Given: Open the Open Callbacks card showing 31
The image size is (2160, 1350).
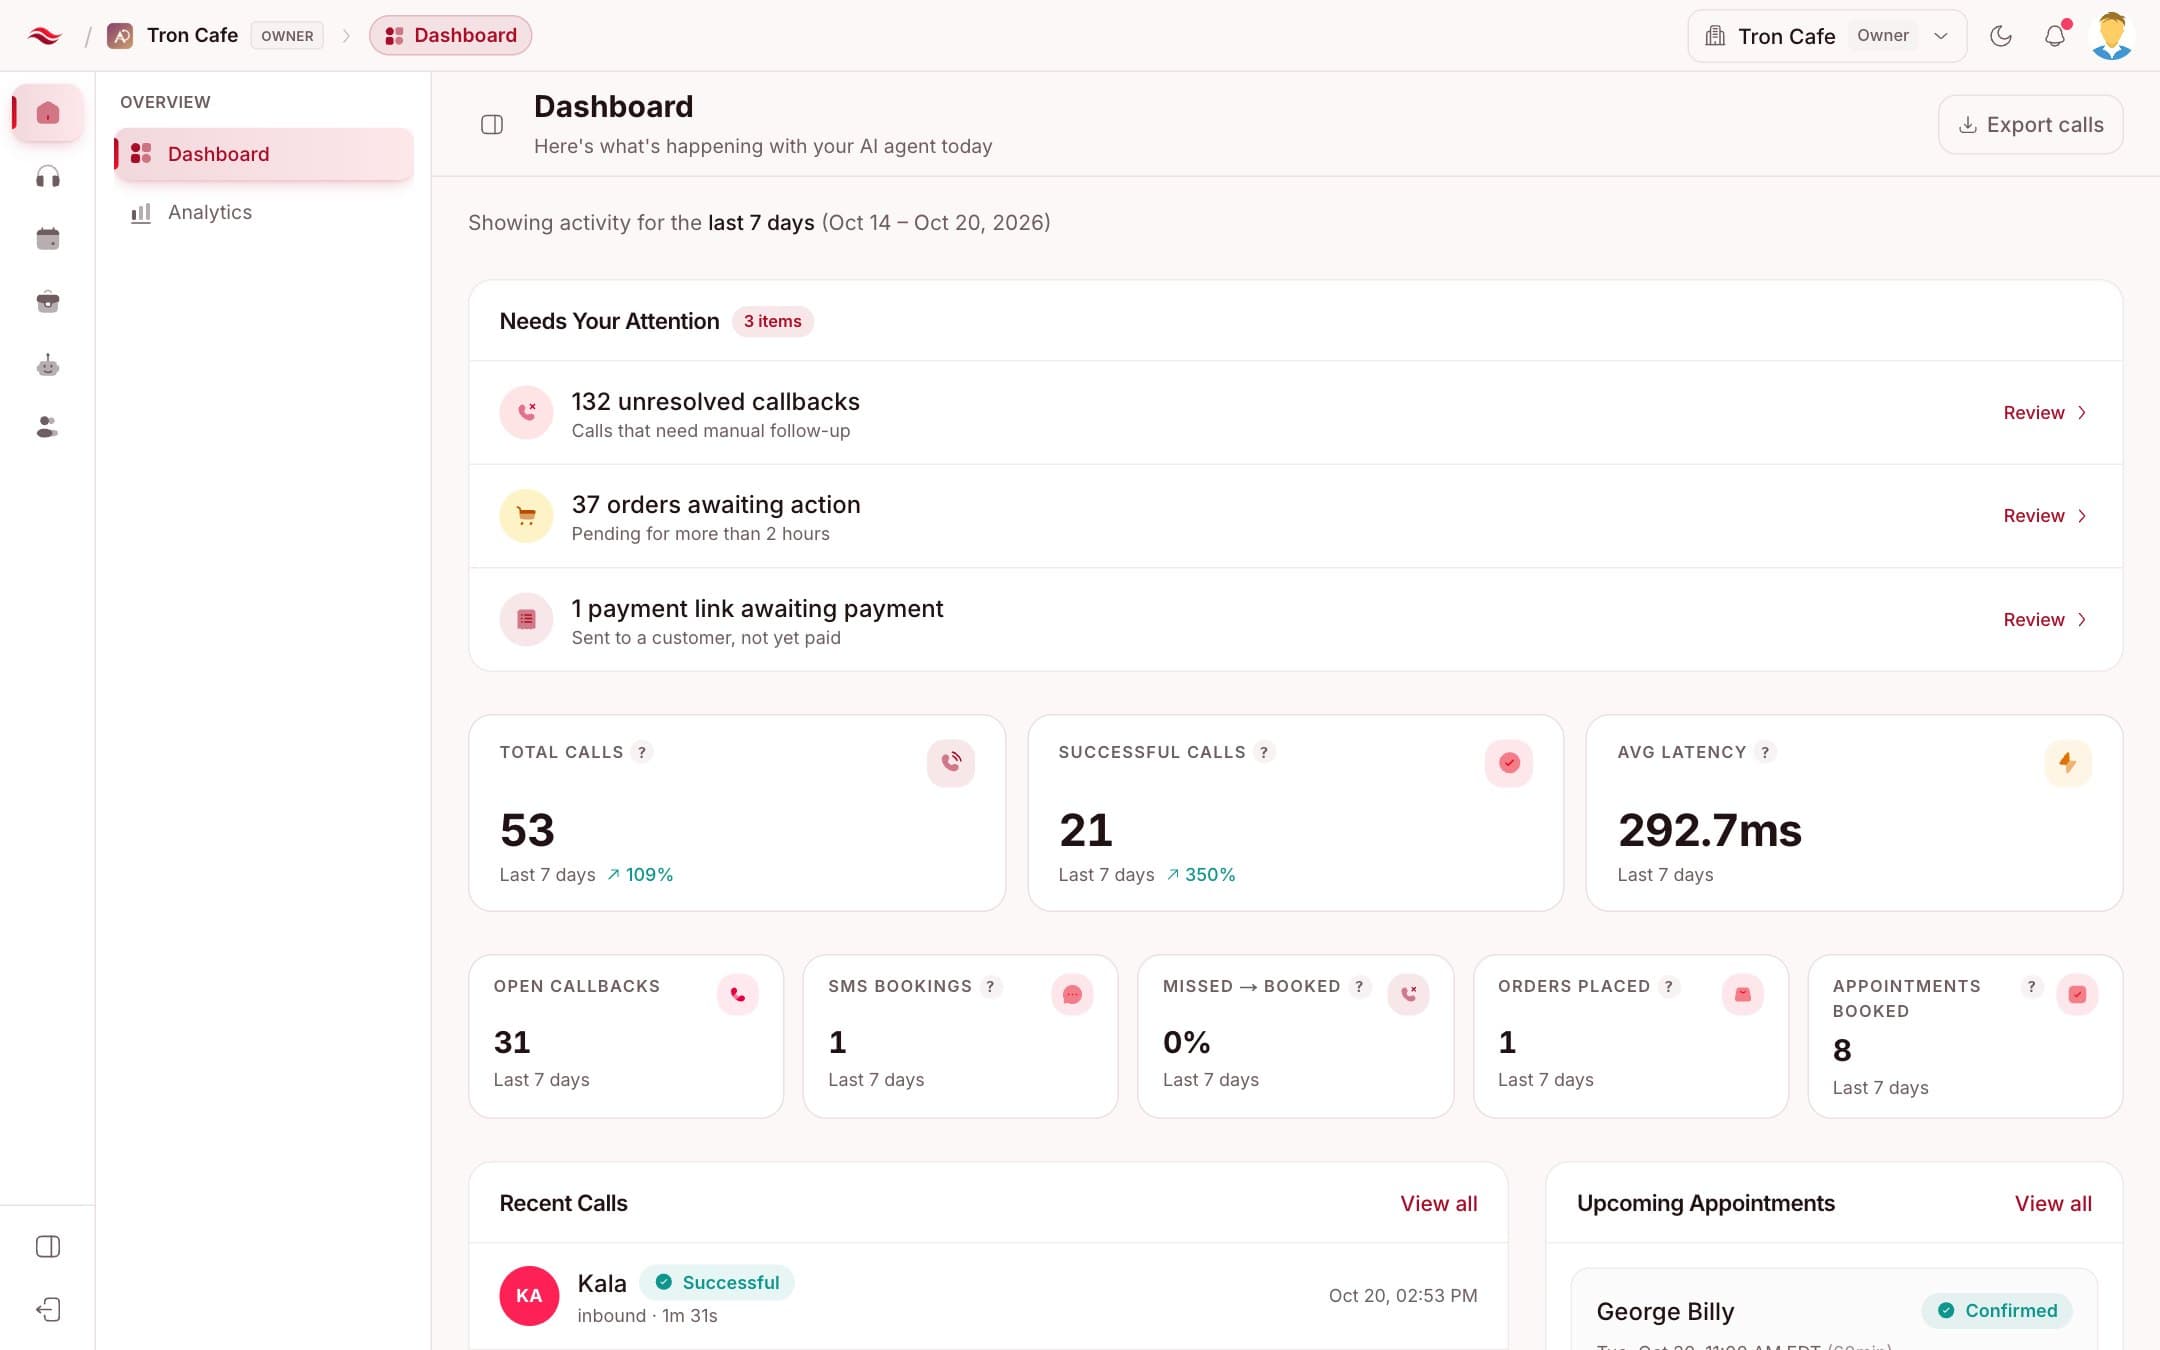Looking at the screenshot, I should coord(626,1036).
